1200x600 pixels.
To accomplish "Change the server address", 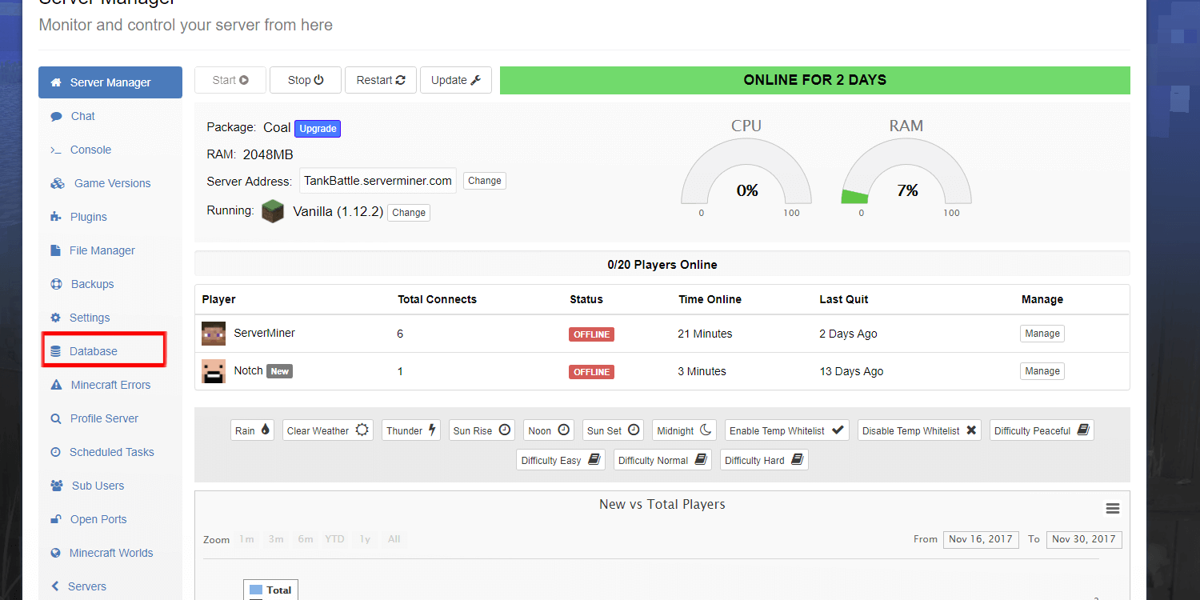I will tap(485, 181).
